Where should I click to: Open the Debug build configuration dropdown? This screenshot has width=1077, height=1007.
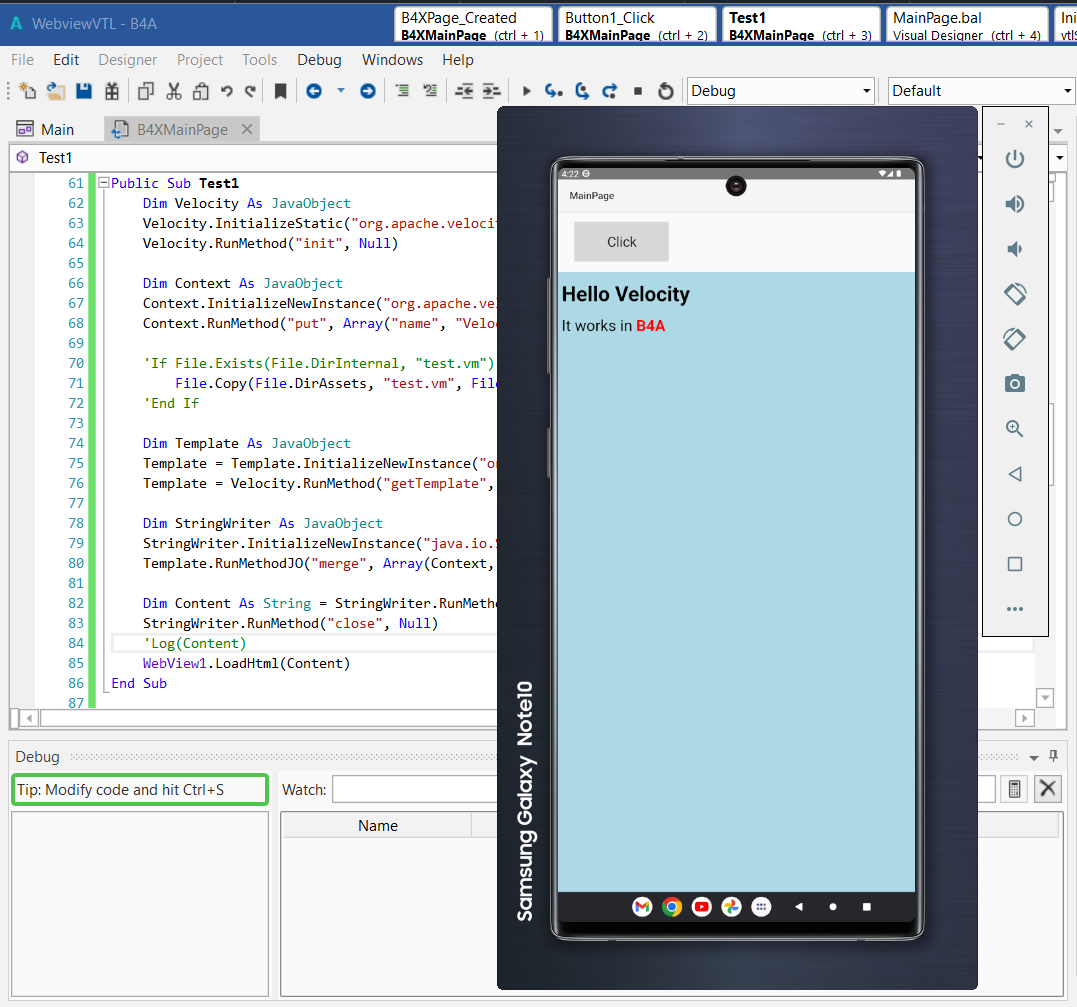click(x=868, y=90)
